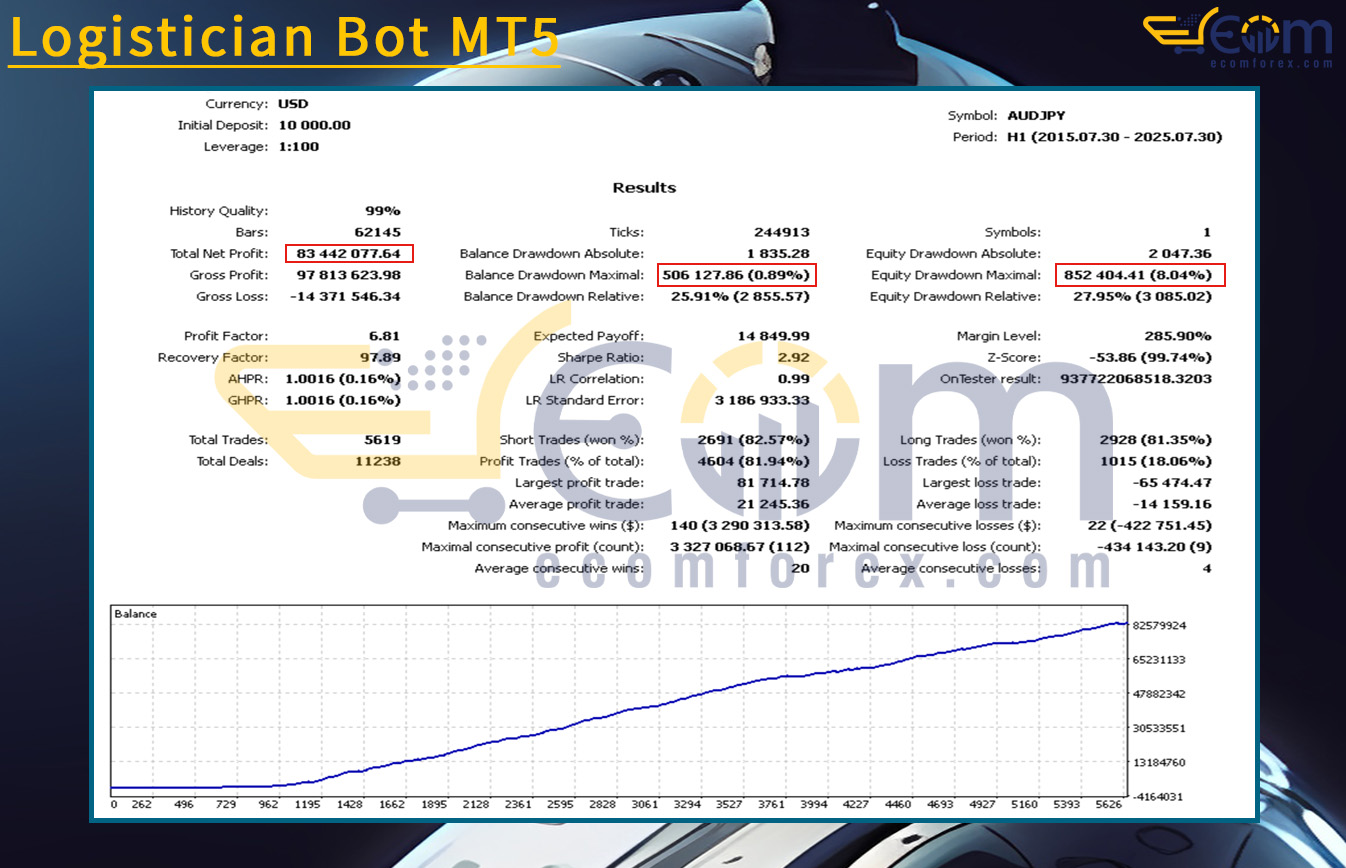This screenshot has width=1346, height=868.
Task: Click the Recovery Factor value 97.89
Action: [x=381, y=358]
